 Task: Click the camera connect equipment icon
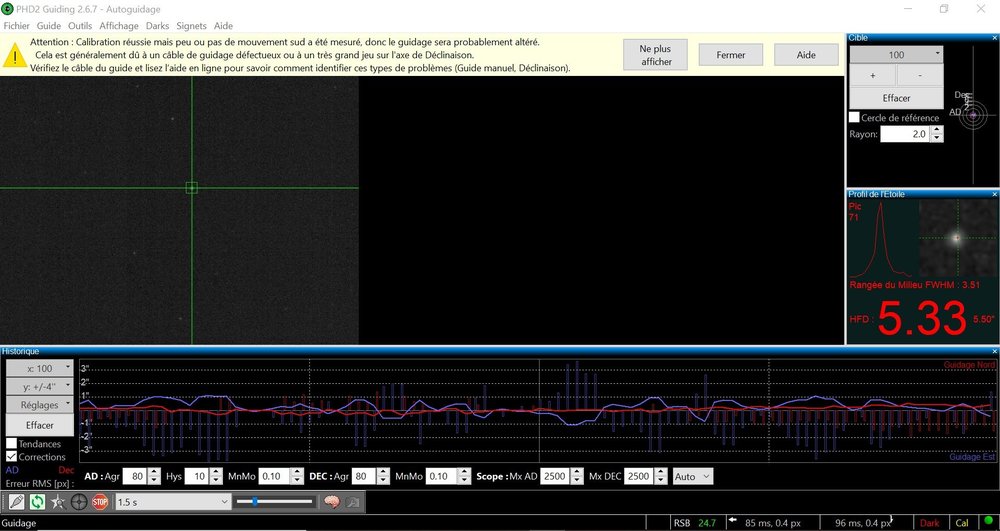point(17,502)
